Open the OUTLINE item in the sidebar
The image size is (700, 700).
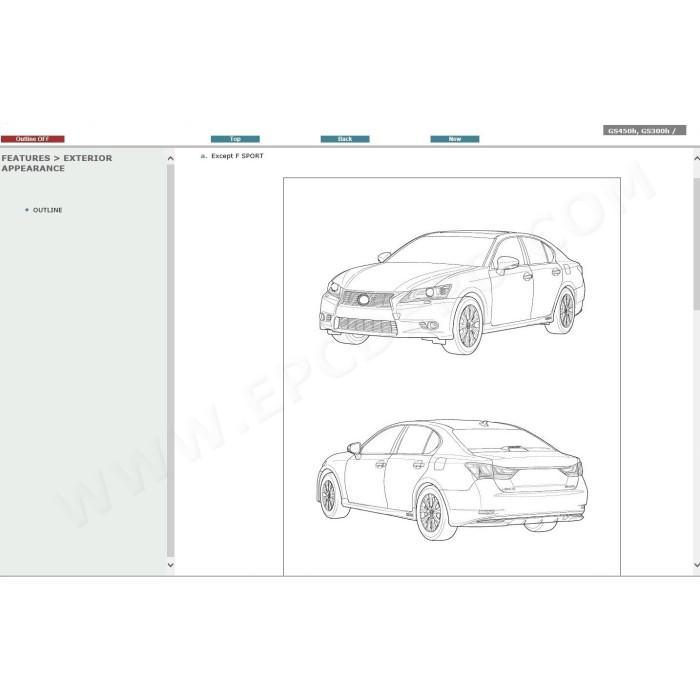point(47,210)
